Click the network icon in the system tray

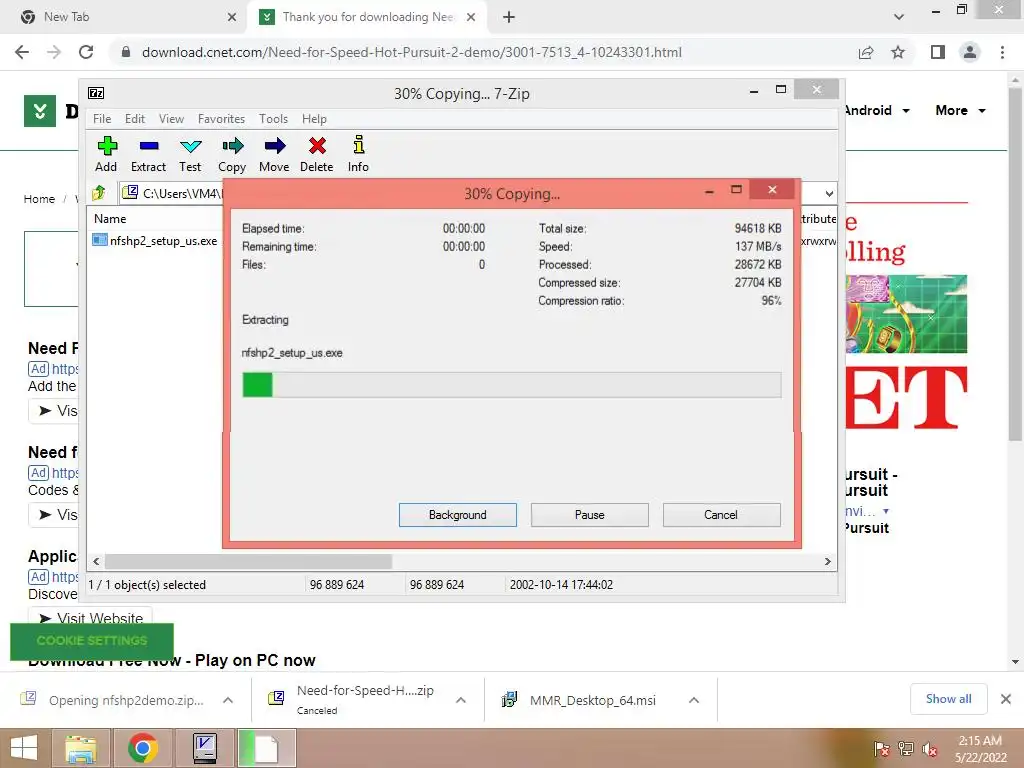point(906,749)
